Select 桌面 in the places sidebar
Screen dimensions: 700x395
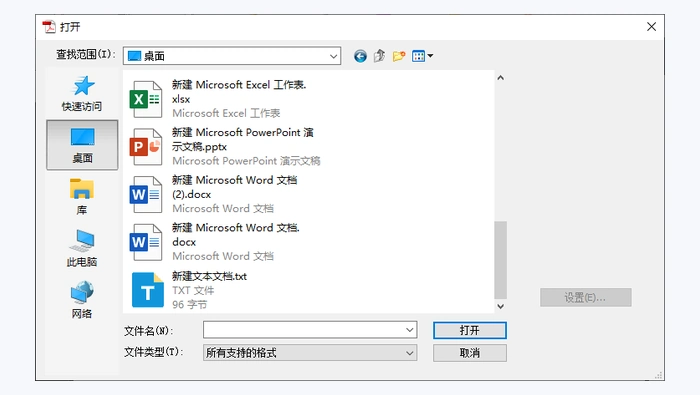(82, 145)
